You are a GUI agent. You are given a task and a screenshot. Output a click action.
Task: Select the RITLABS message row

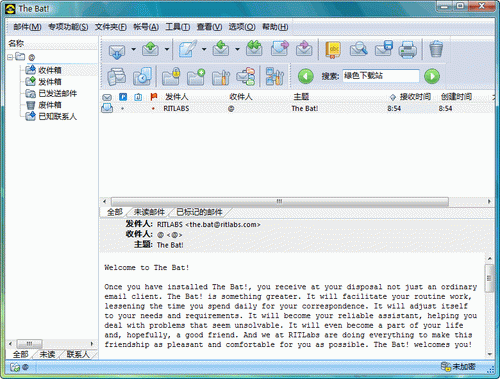coord(297,108)
